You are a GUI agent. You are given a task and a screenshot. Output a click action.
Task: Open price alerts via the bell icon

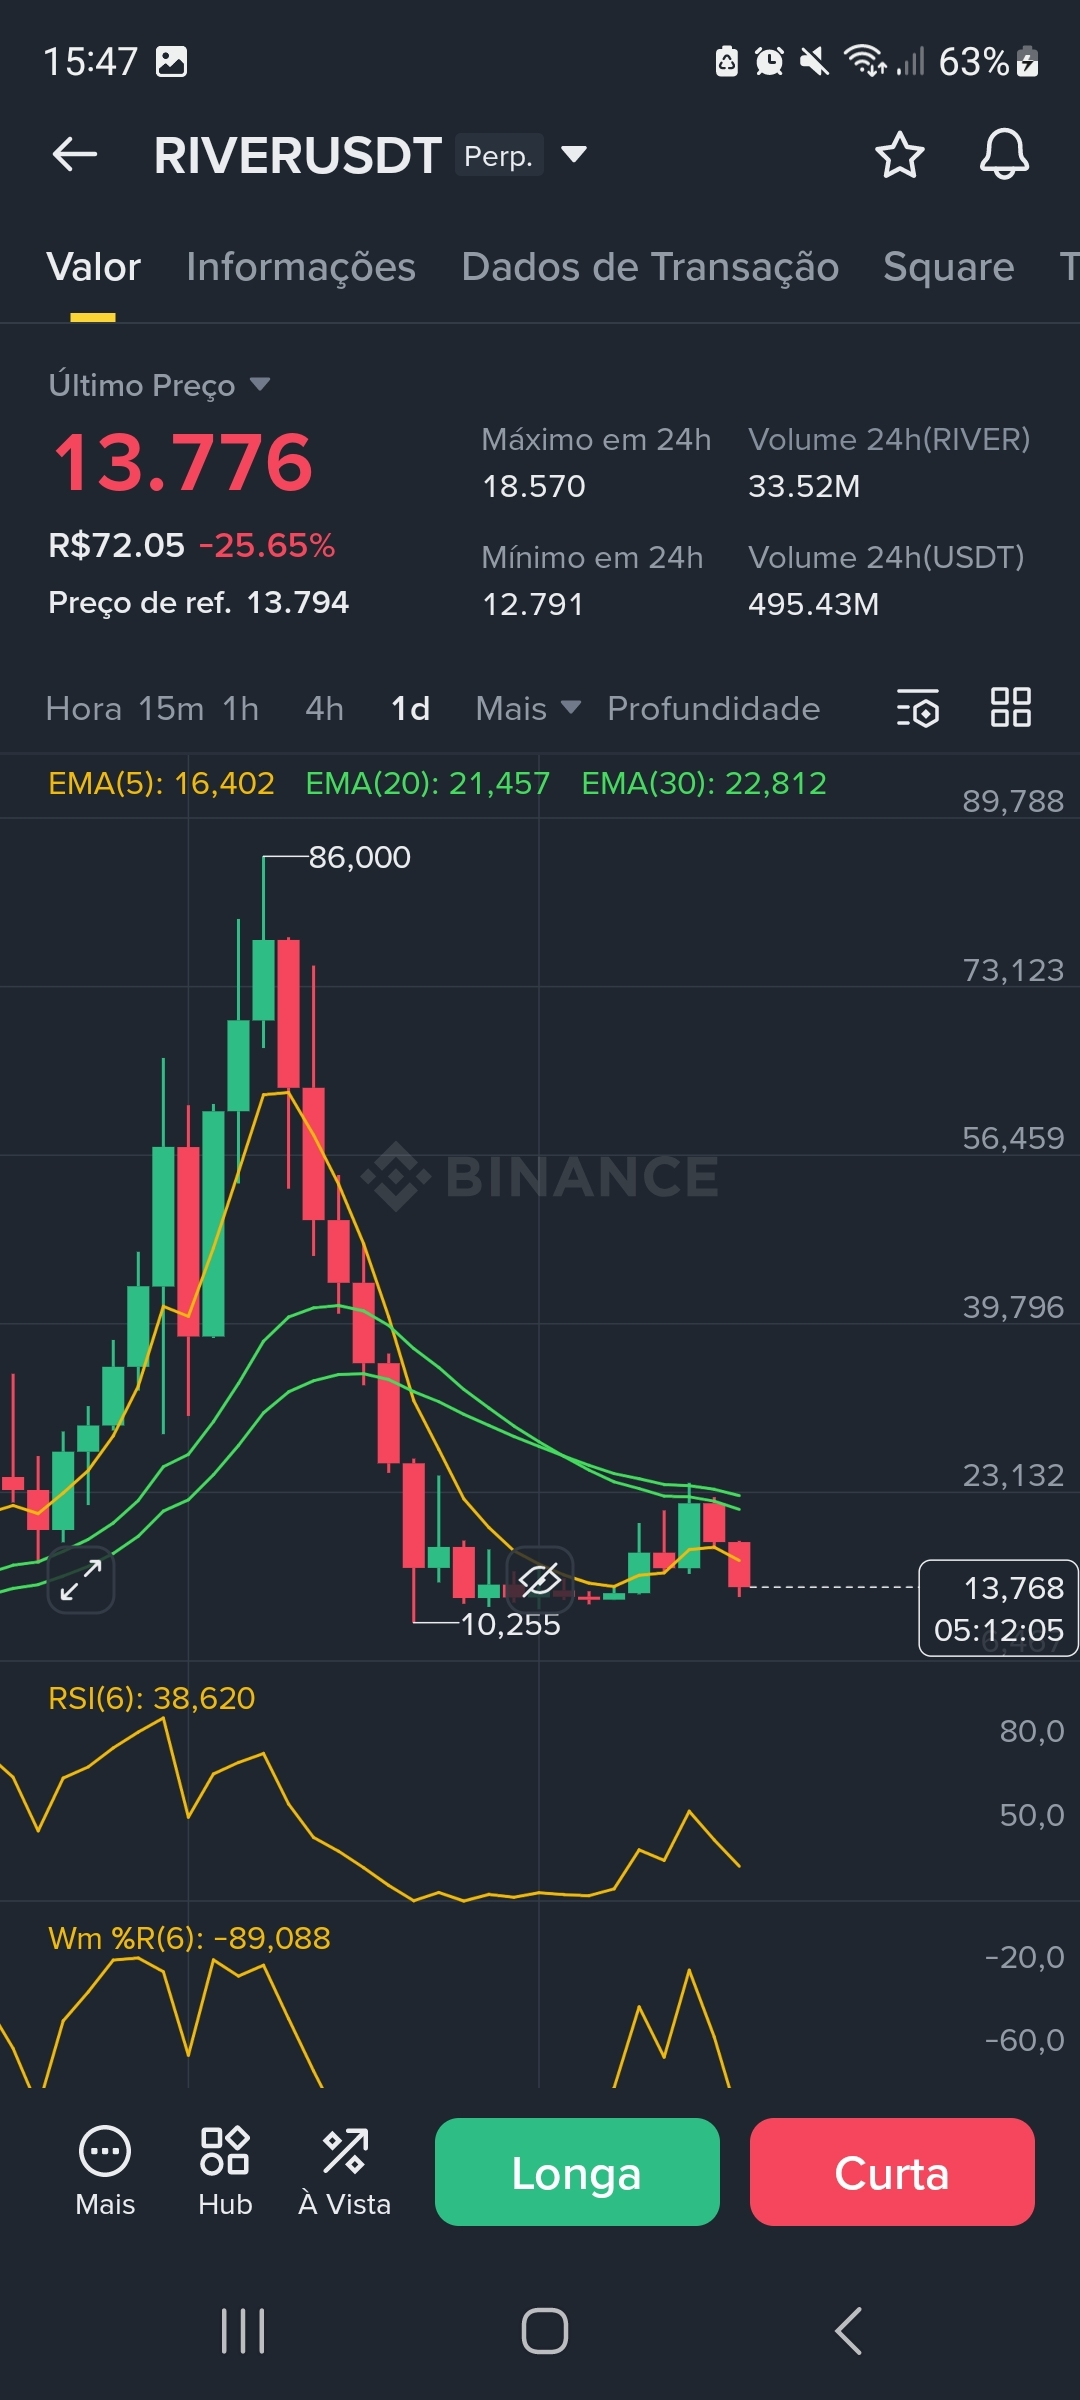tap(1004, 155)
